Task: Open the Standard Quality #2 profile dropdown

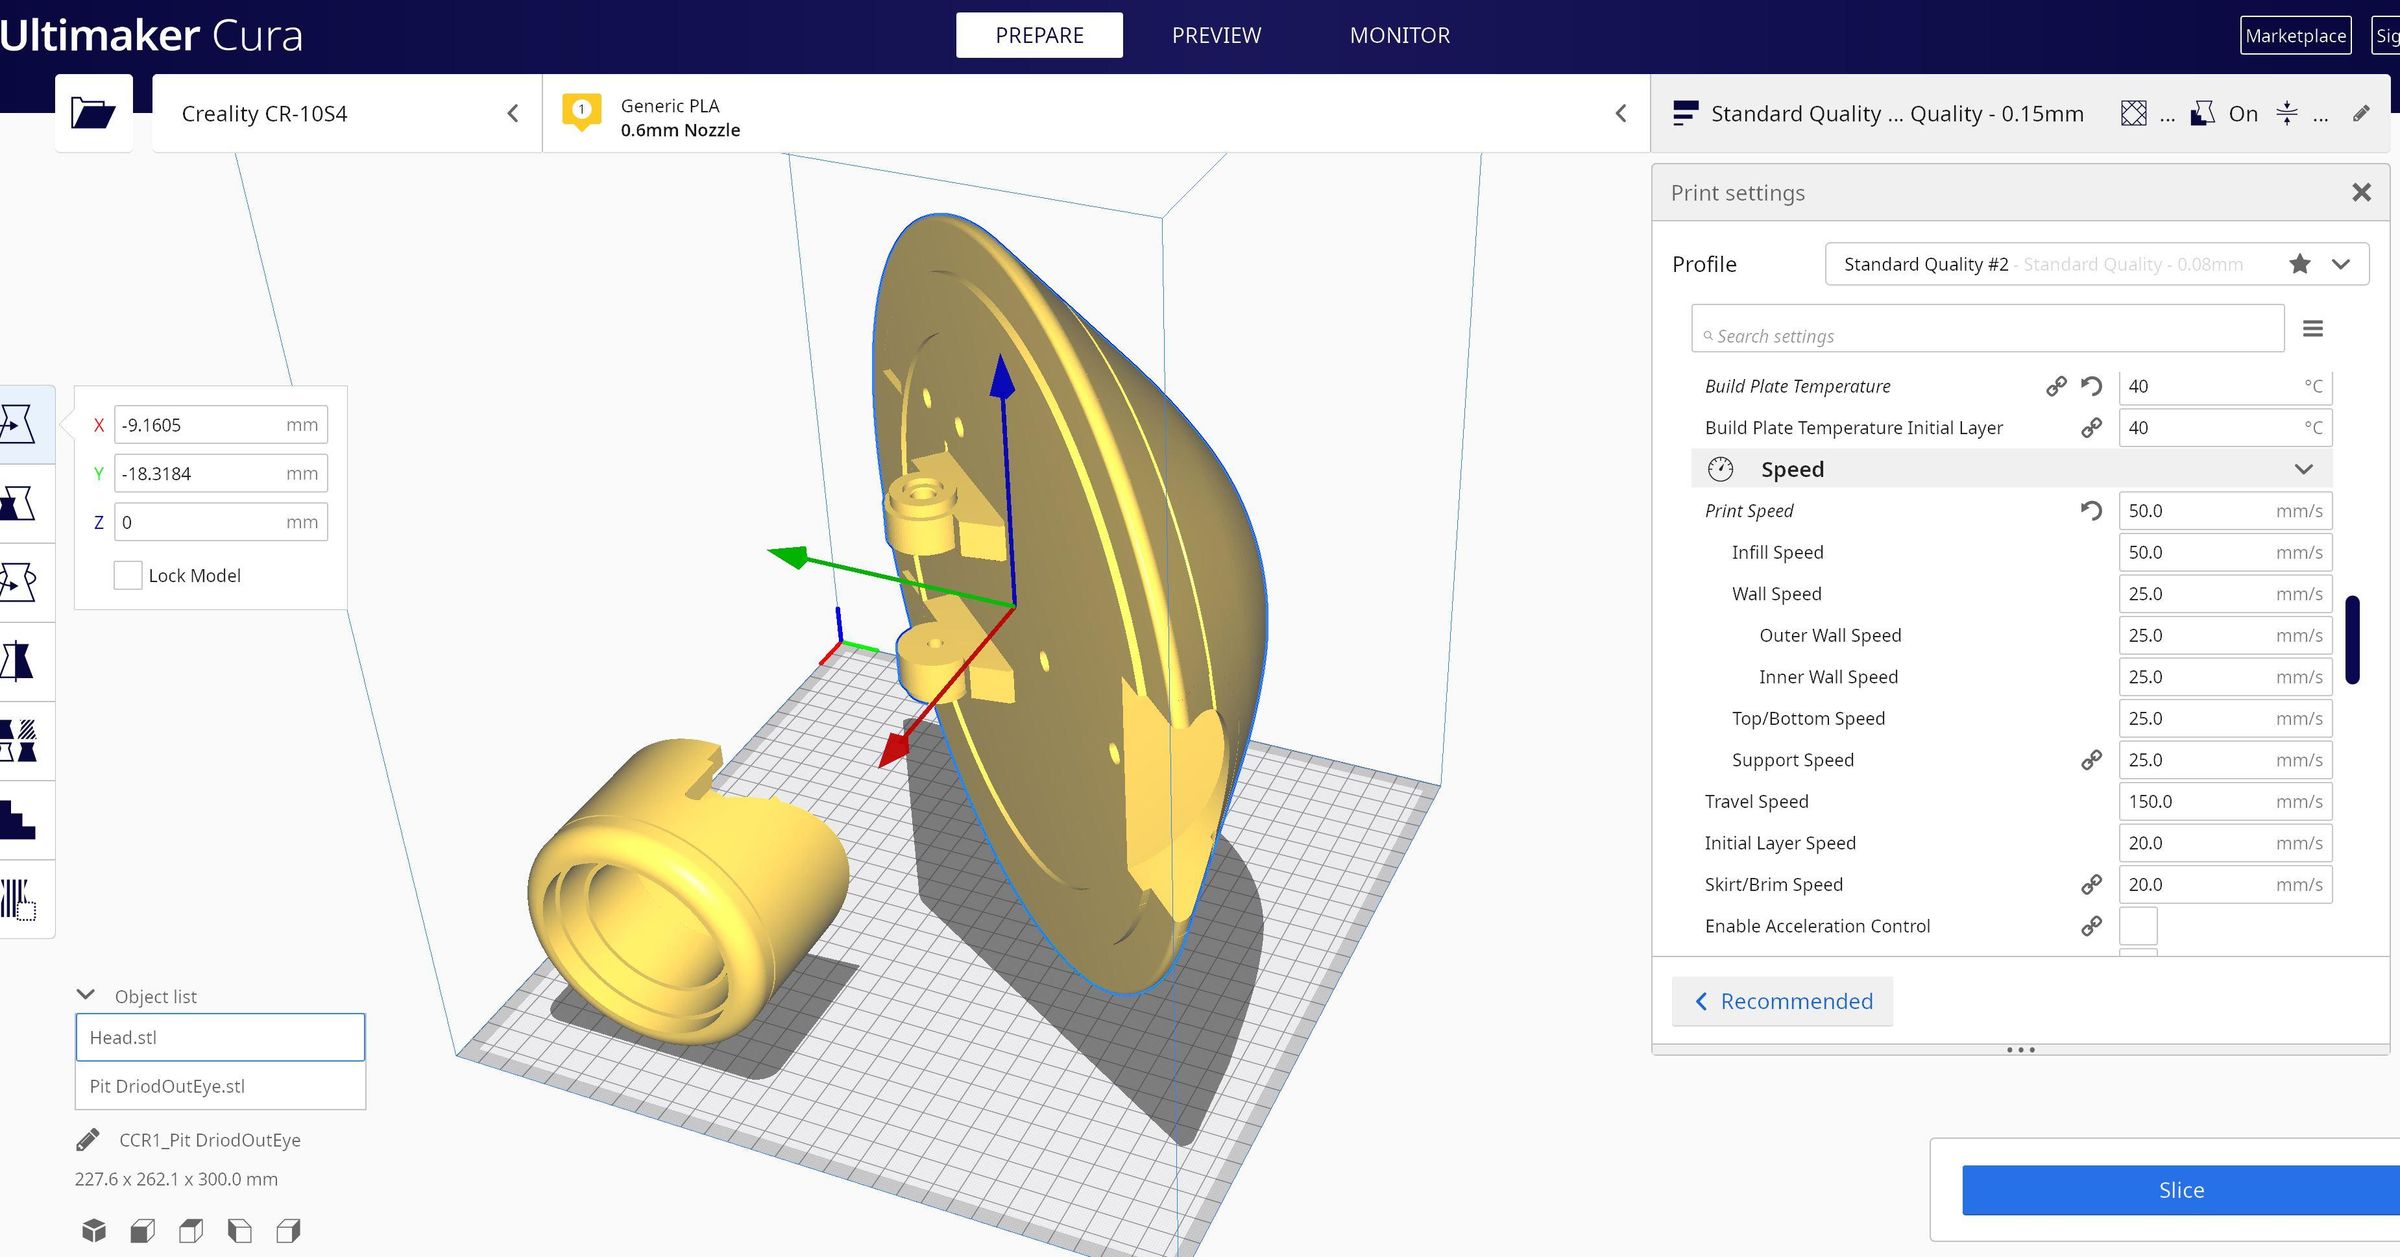Action: (x=2340, y=264)
